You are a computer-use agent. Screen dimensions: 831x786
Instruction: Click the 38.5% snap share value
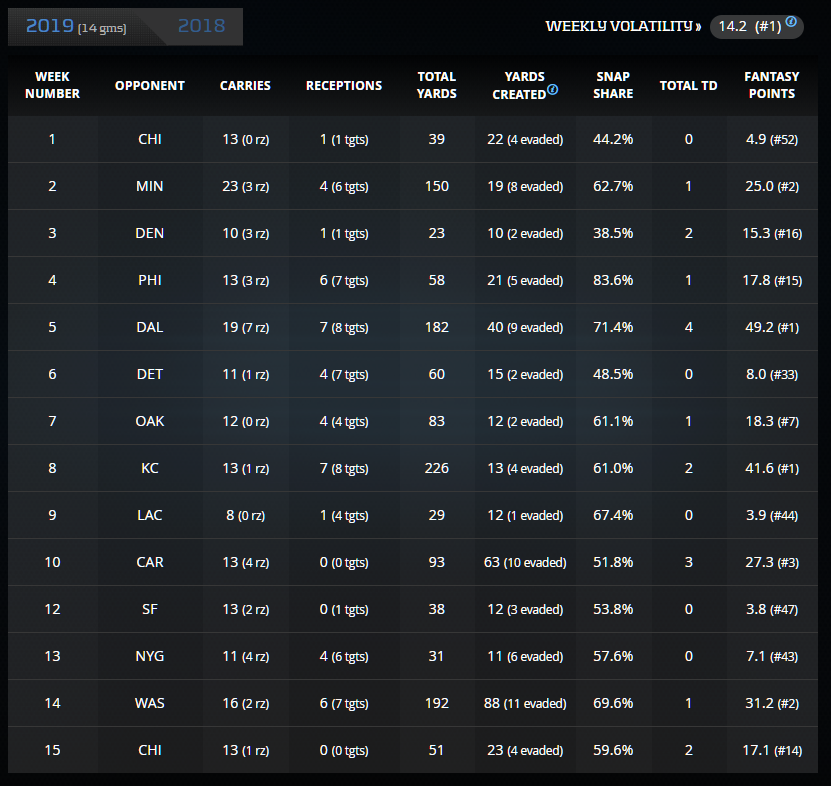point(613,233)
